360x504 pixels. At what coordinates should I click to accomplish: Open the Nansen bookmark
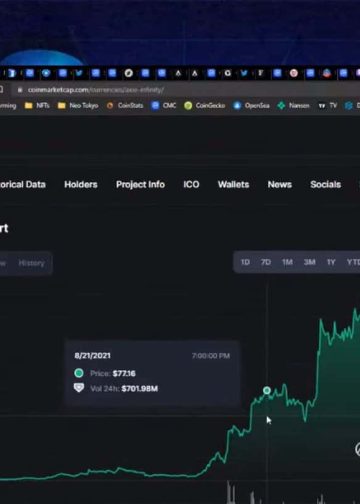[x=293, y=106]
